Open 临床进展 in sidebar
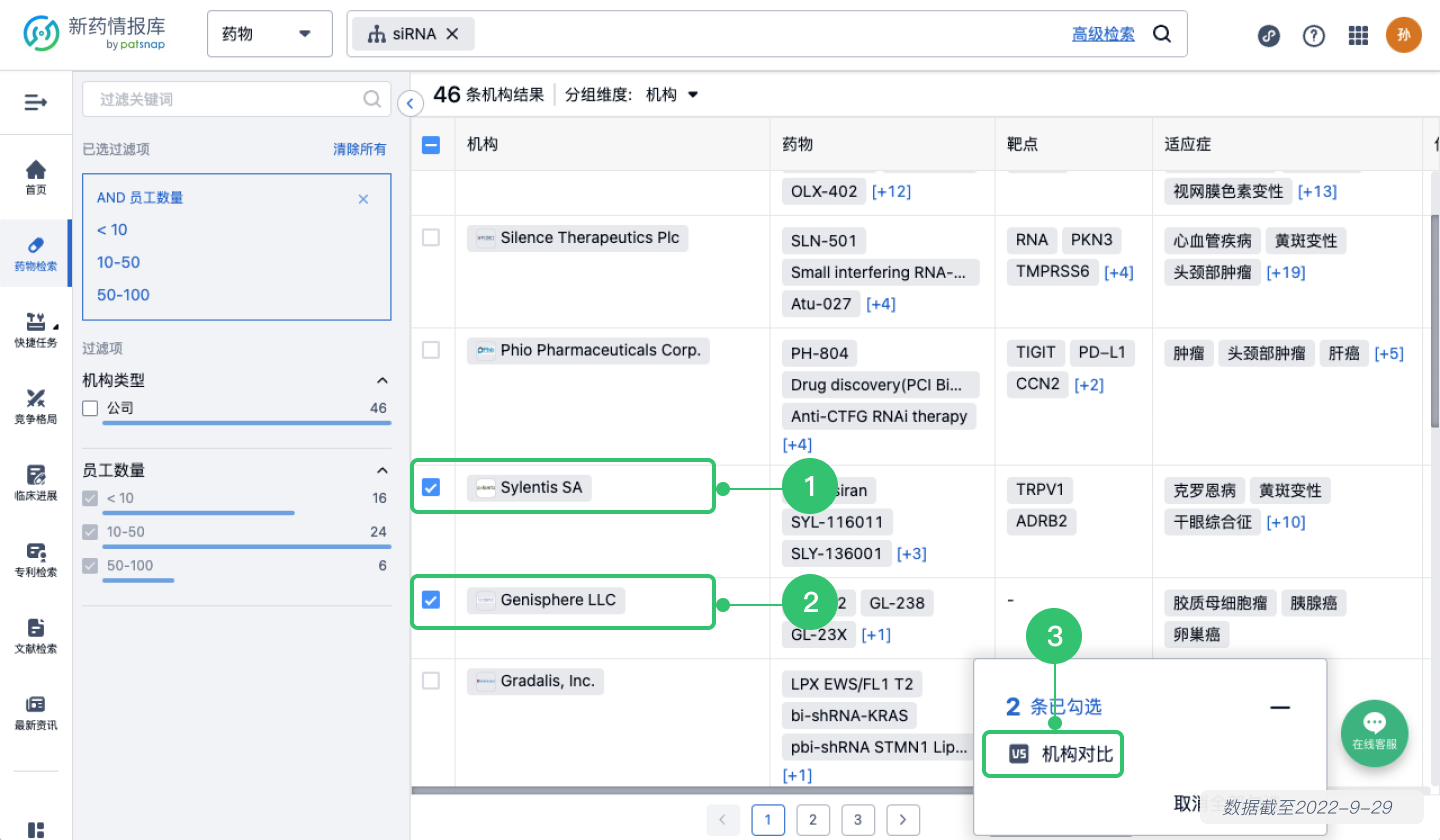Image resolution: width=1440 pixels, height=840 pixels. coord(36,482)
